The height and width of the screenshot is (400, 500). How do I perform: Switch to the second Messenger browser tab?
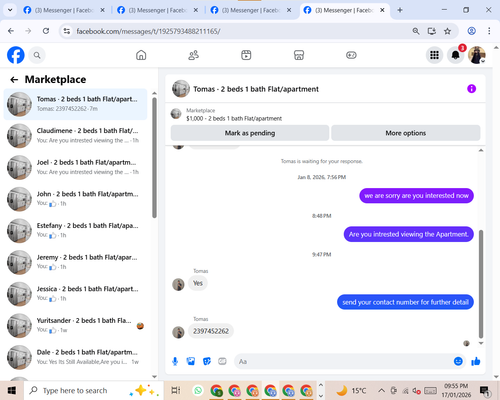point(158,10)
